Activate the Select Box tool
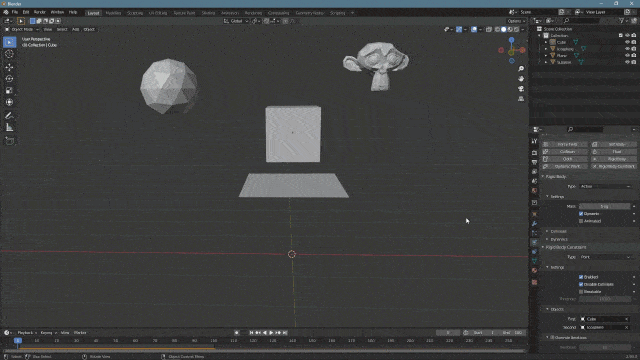The height and width of the screenshot is (360, 640). tap(9, 42)
